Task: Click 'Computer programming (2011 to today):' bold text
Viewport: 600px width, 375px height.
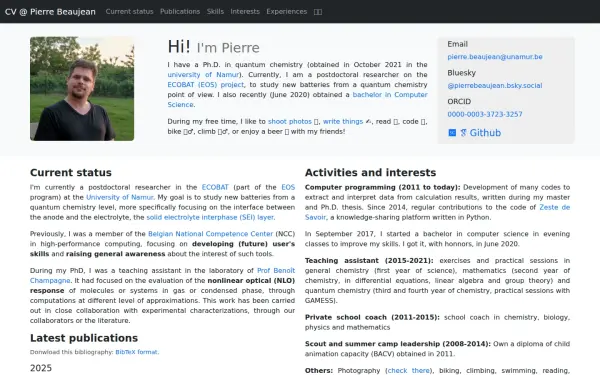Action: pos(383,187)
